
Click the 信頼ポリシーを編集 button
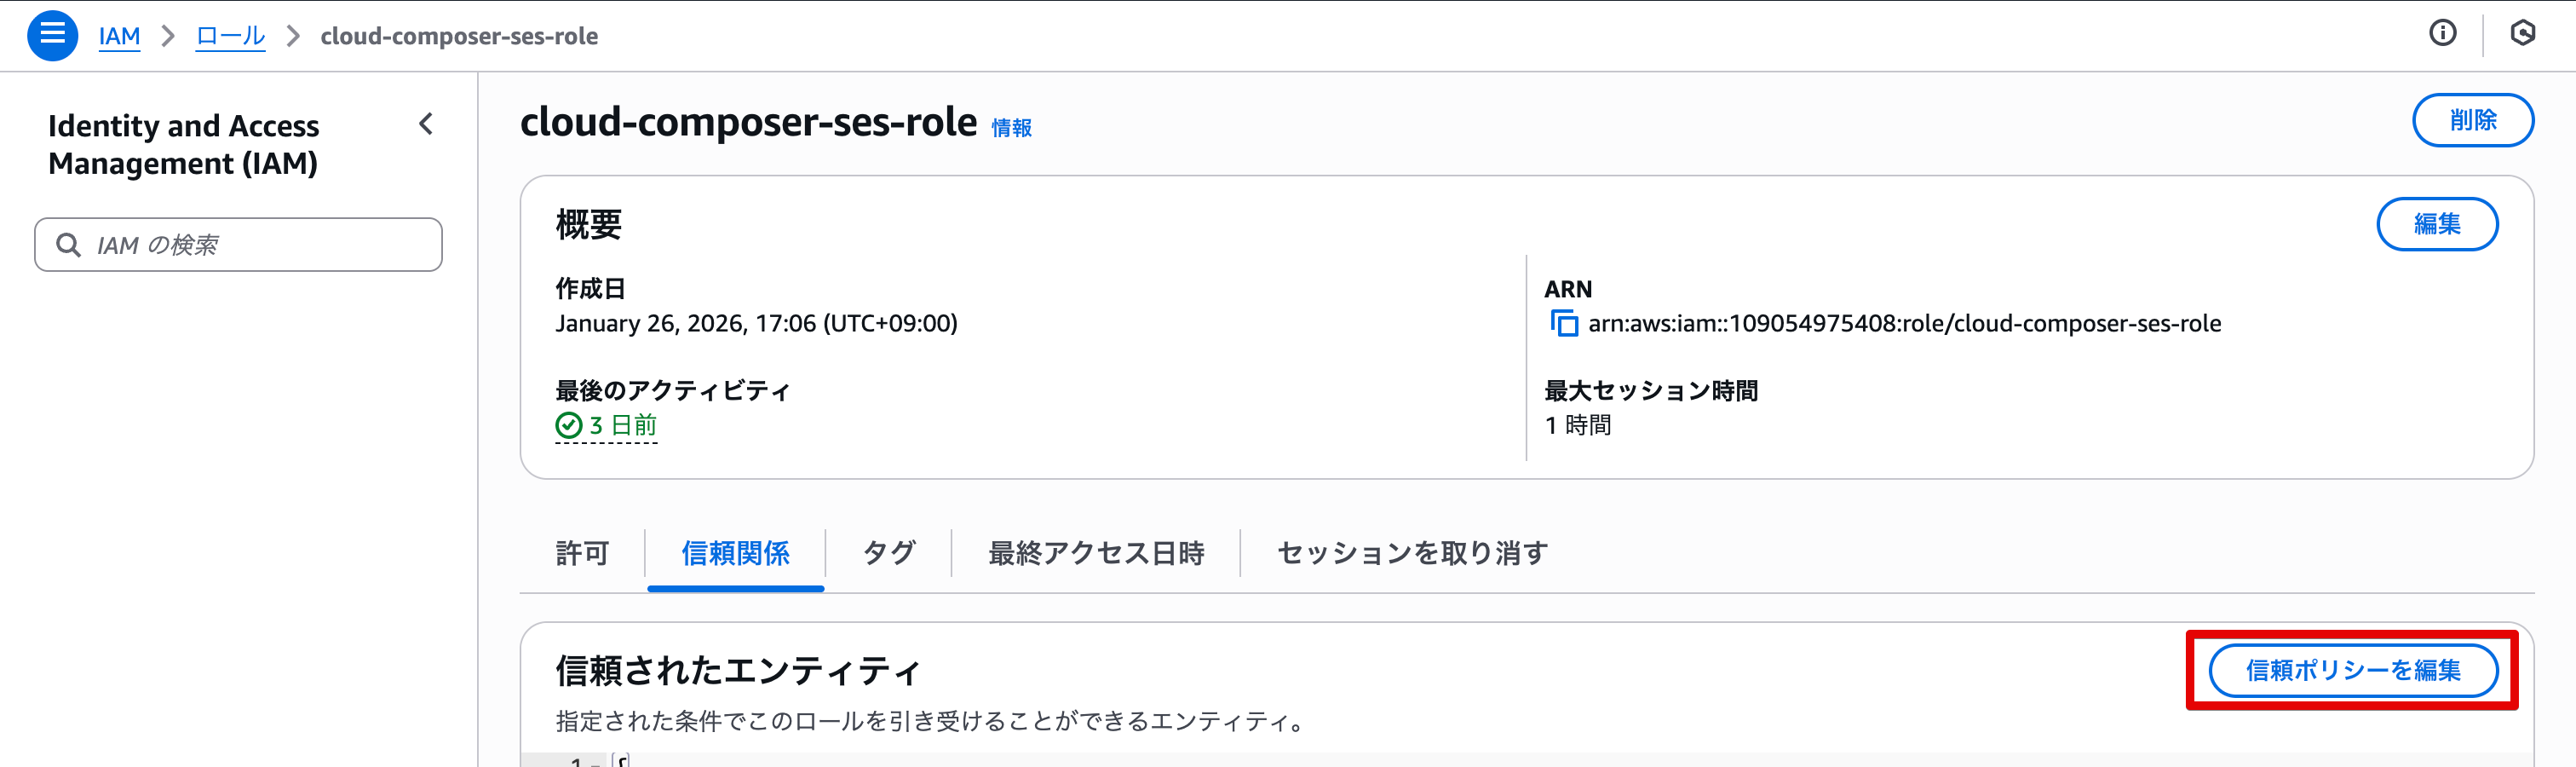pos(2354,671)
